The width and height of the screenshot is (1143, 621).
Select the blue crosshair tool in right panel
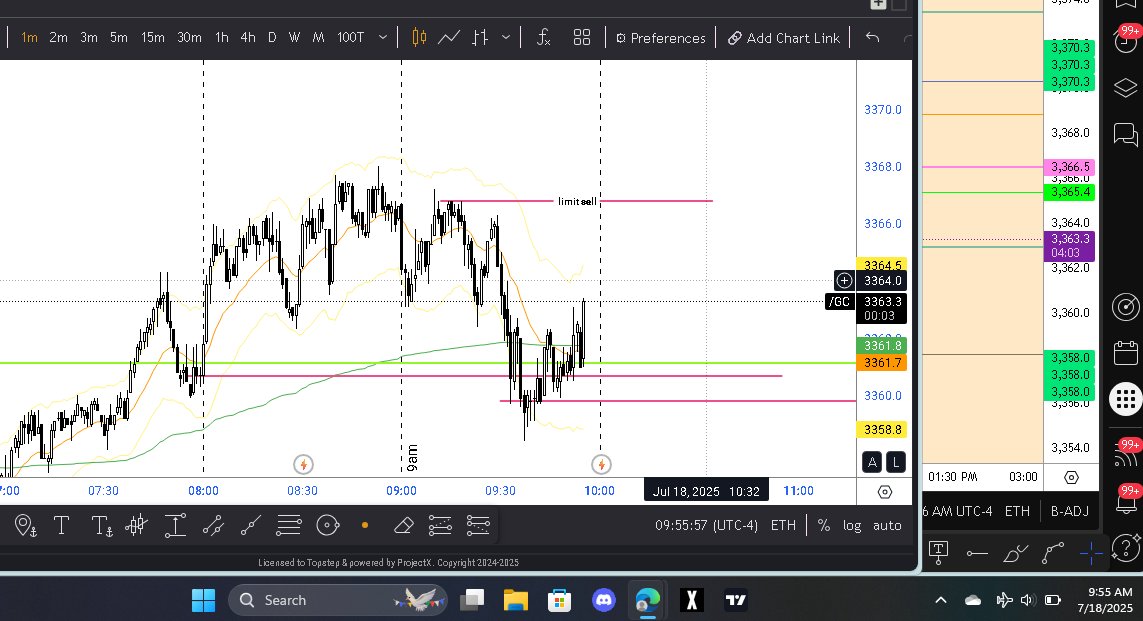click(1091, 554)
